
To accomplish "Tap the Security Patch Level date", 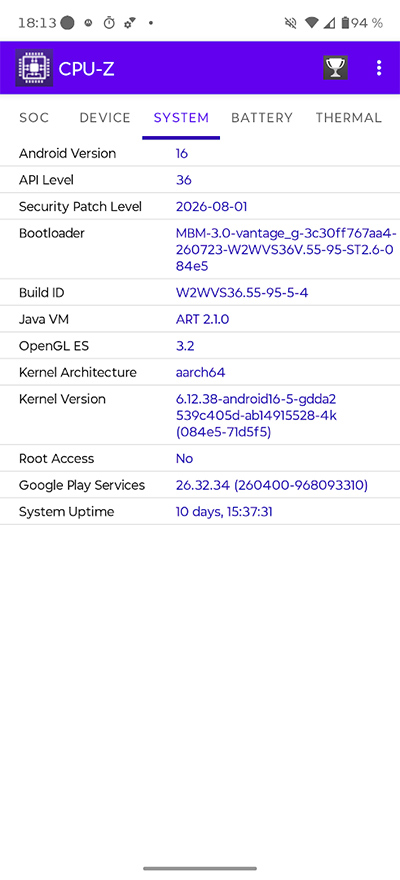I will click(x=212, y=207).
